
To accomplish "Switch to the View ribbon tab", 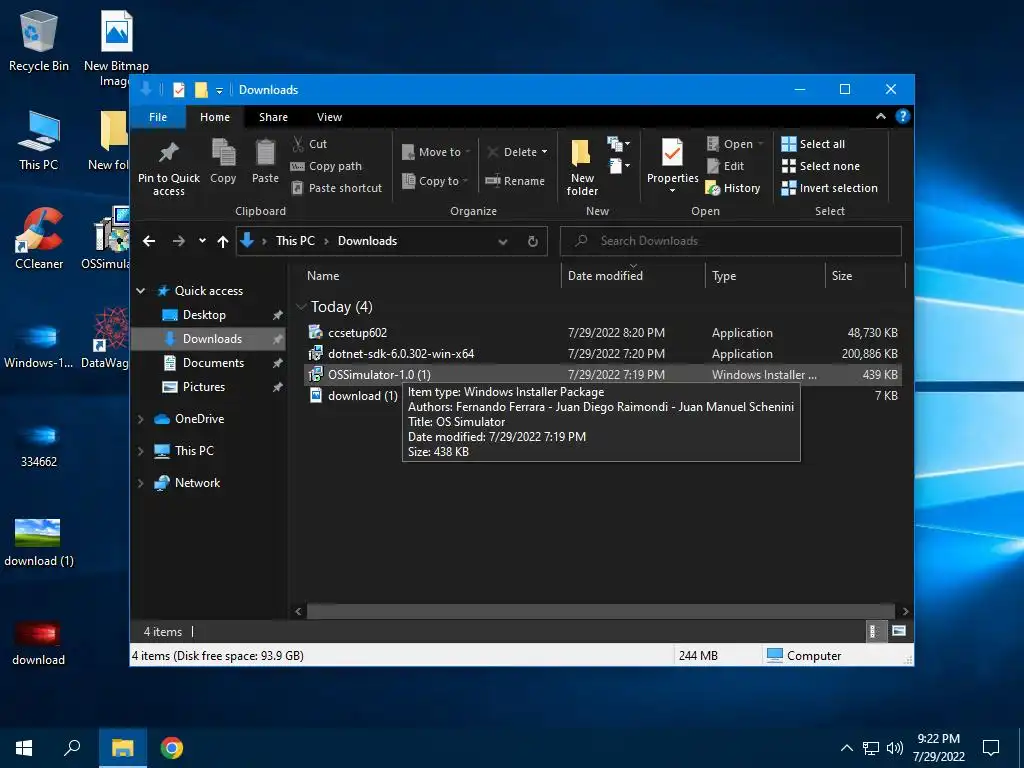I will coord(329,117).
